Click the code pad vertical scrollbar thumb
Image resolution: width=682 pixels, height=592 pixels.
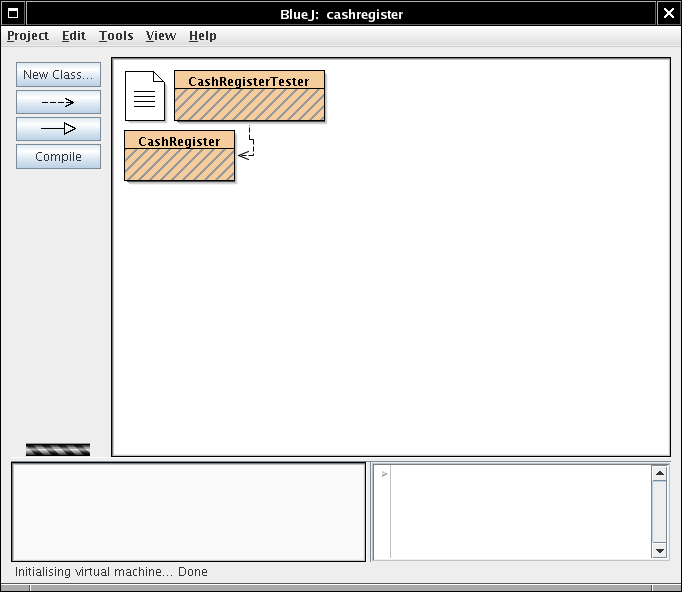coord(659,510)
